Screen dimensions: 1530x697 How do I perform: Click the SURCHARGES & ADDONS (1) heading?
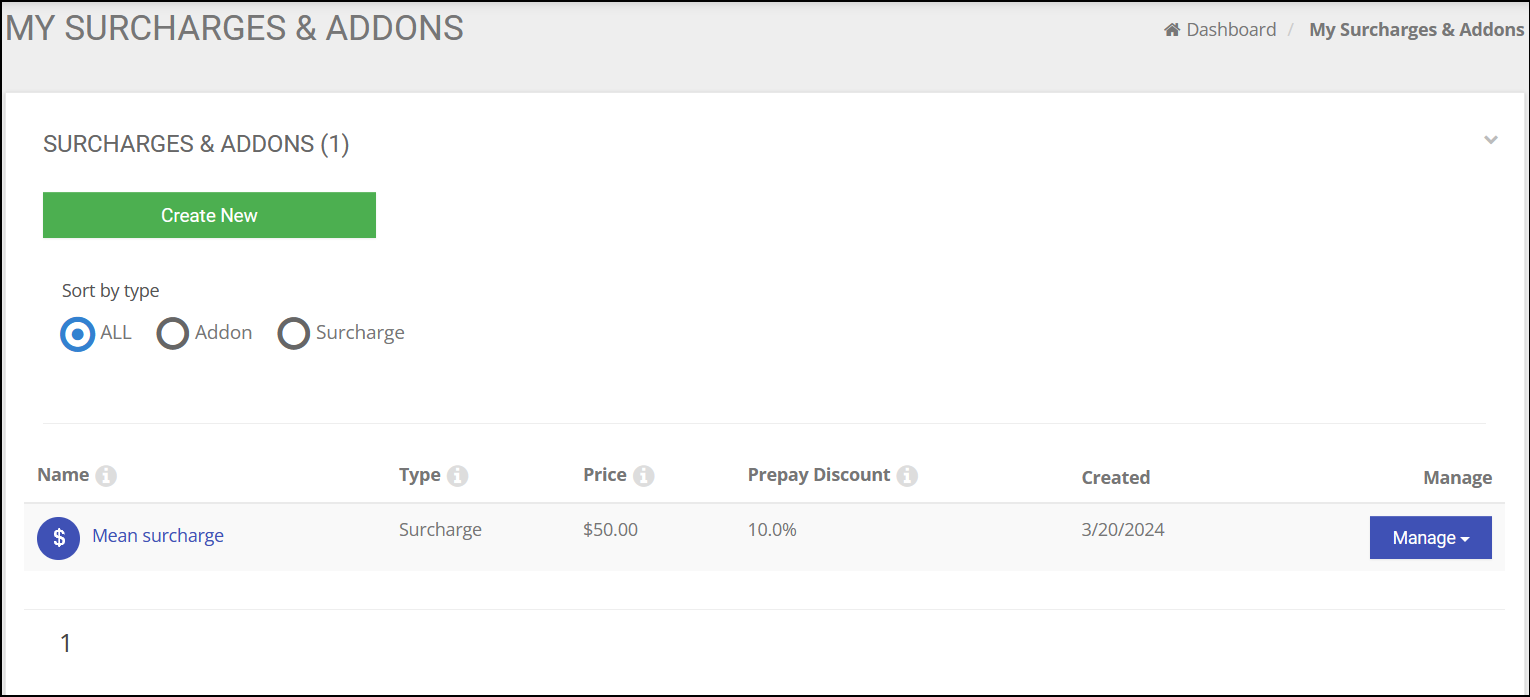(x=196, y=144)
